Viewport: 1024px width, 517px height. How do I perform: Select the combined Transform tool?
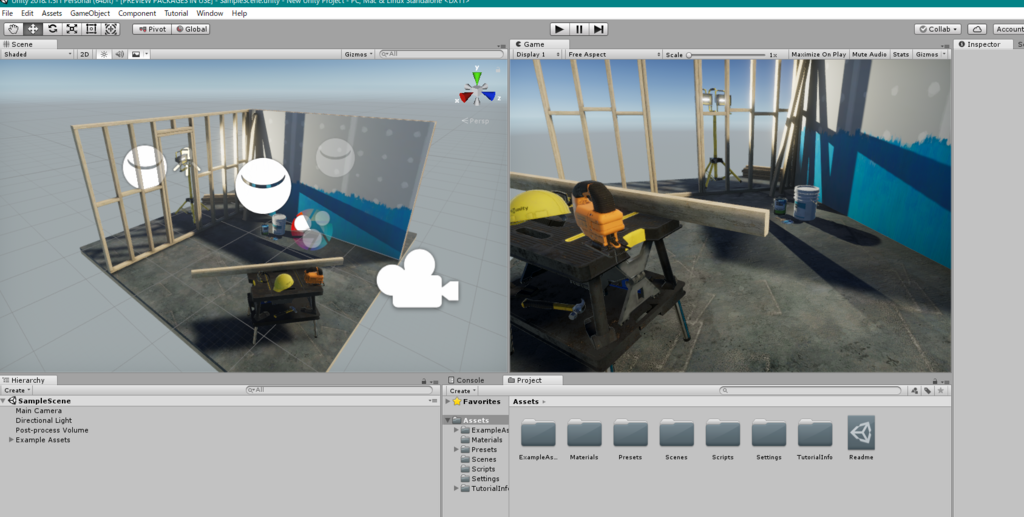(x=111, y=29)
